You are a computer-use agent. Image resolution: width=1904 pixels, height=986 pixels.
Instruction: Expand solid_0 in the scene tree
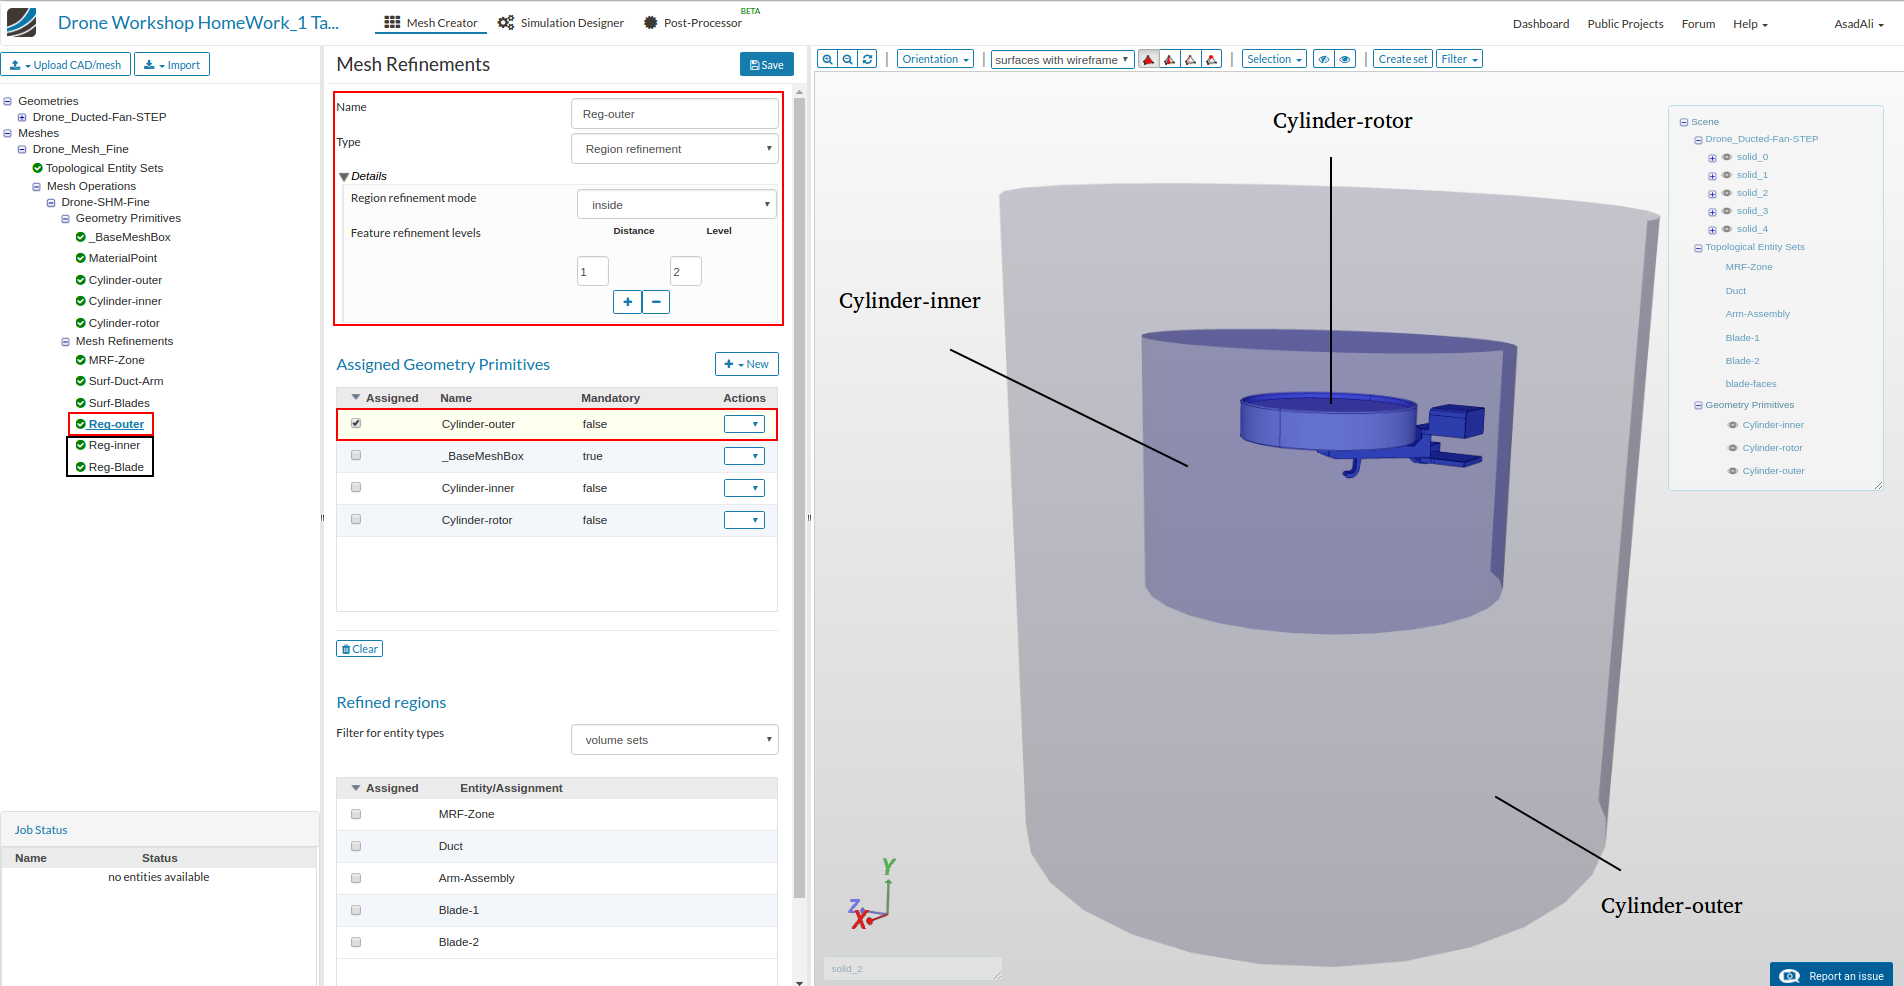[x=1712, y=158]
